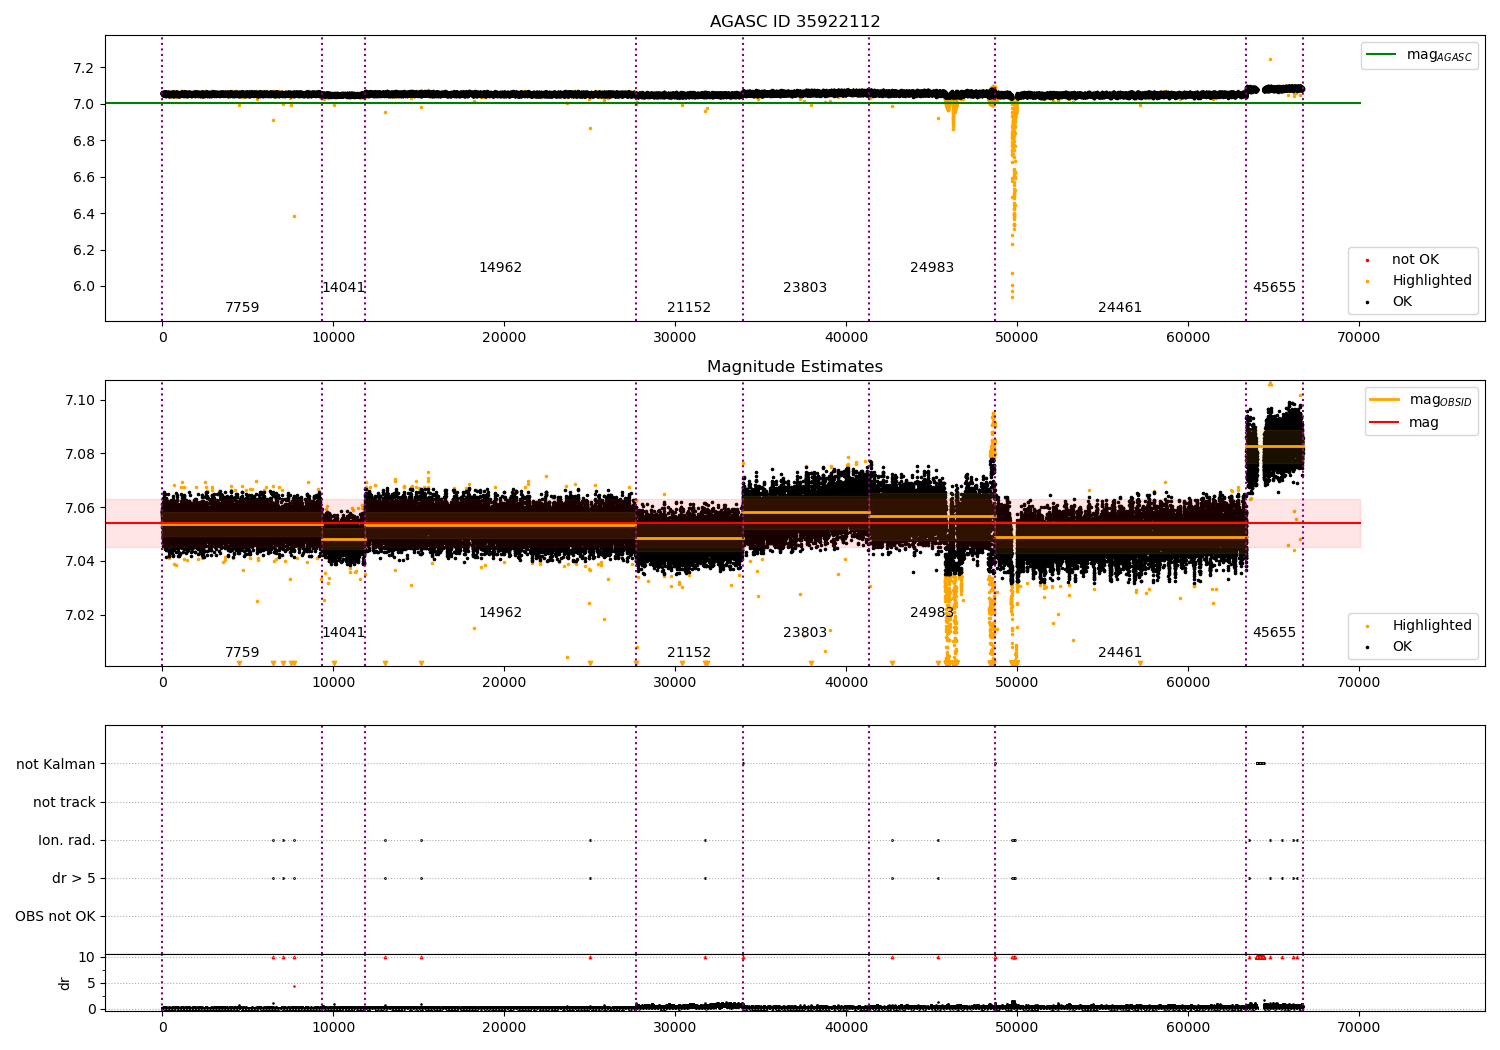This screenshot has height=1050, width=1500.
Task: Click obsid label 24461 in Magnitude Estimates plot
Action: pyautogui.click(x=1120, y=653)
